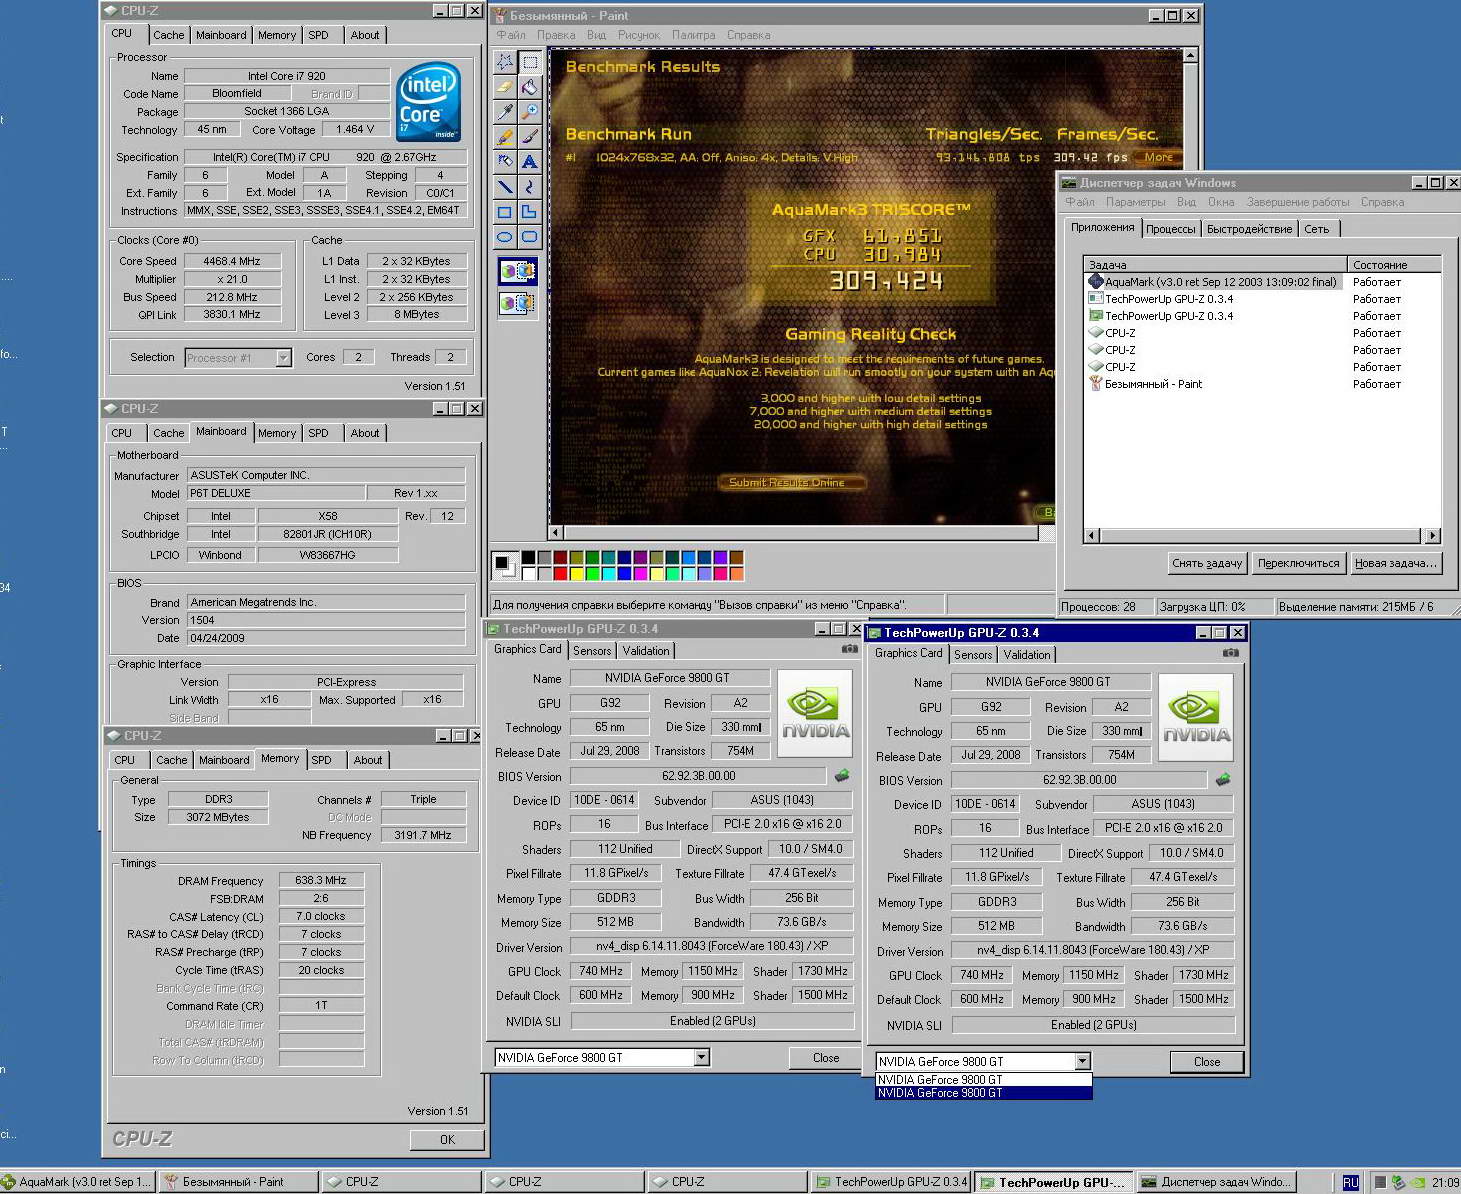Choose the first GeForce 9800 GT entry in open list
This screenshot has height=1194, width=1461.
(983, 1080)
